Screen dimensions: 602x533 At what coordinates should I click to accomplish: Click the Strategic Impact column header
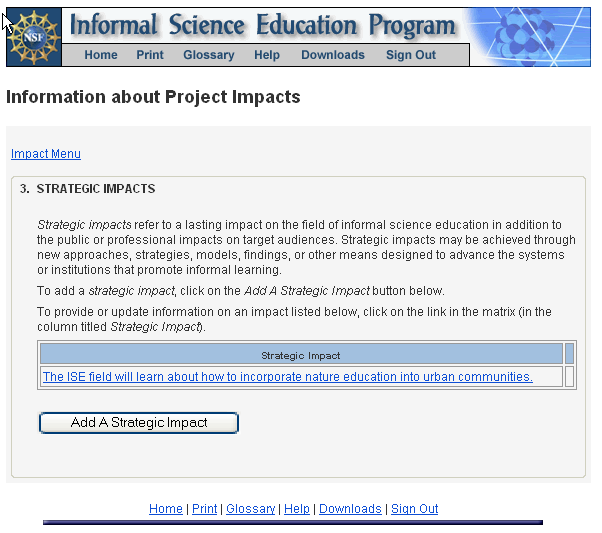coord(301,355)
